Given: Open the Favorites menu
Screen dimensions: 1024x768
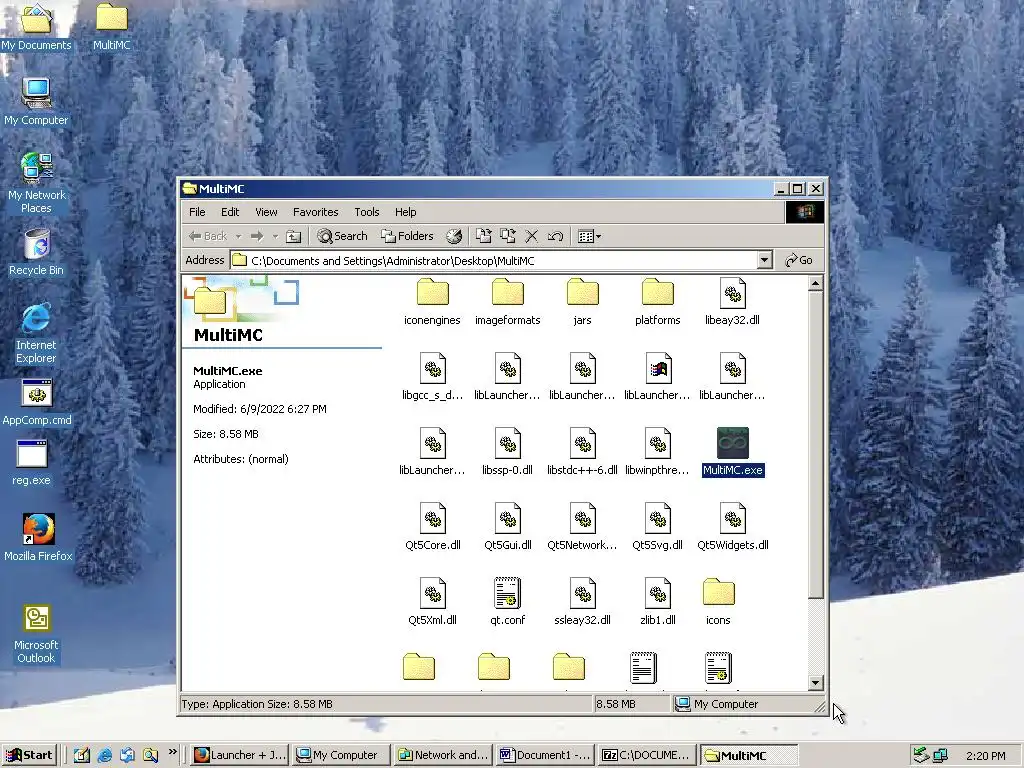Looking at the screenshot, I should (315, 212).
